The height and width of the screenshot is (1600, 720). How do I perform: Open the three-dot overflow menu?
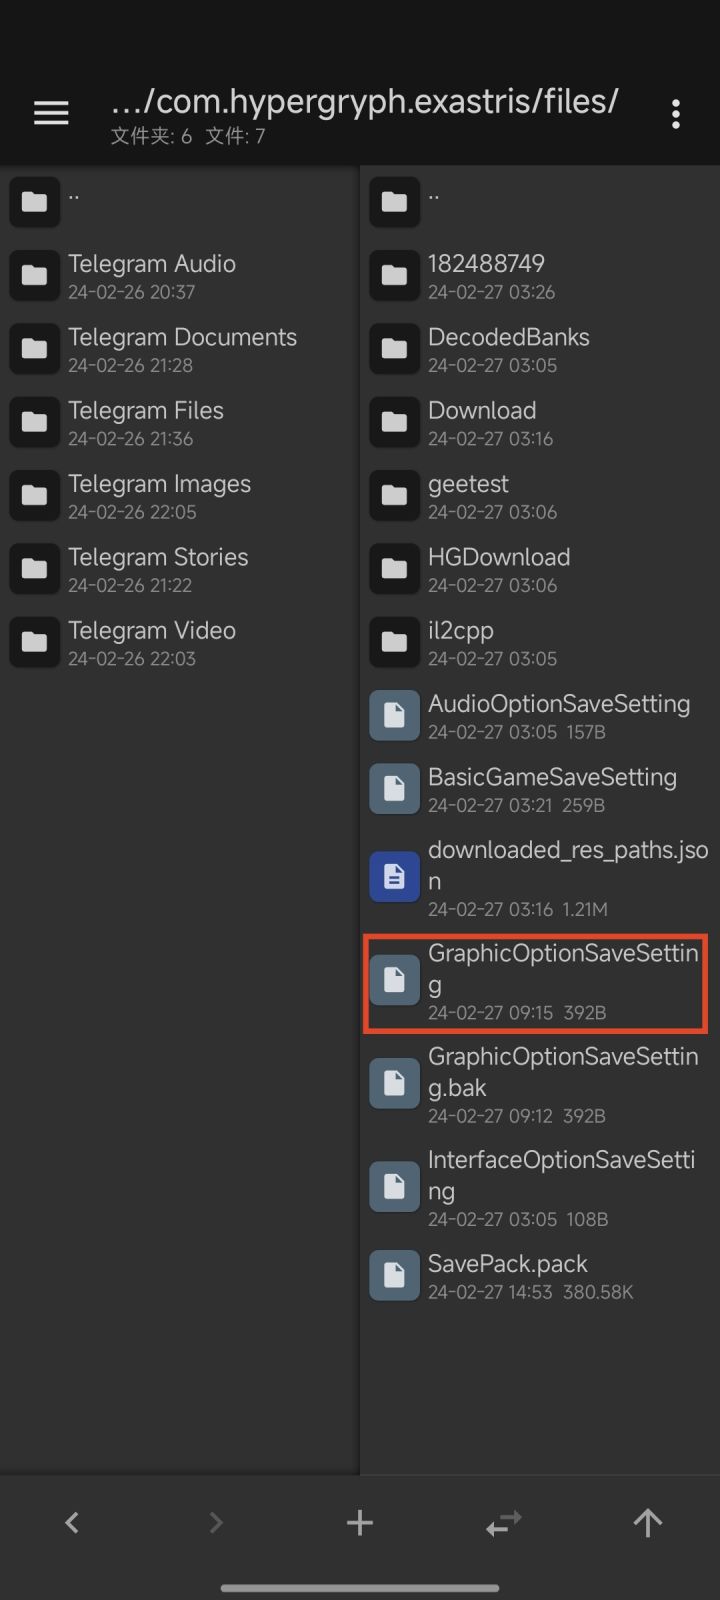[676, 114]
